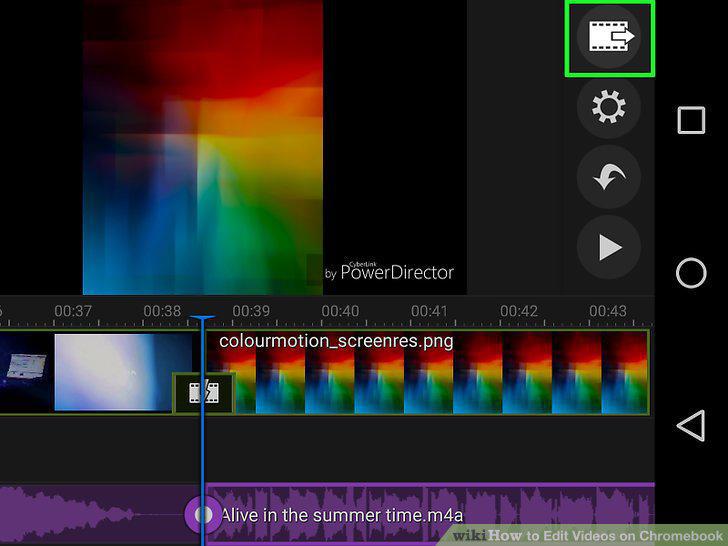
Task: Play the video preview
Action: point(609,247)
